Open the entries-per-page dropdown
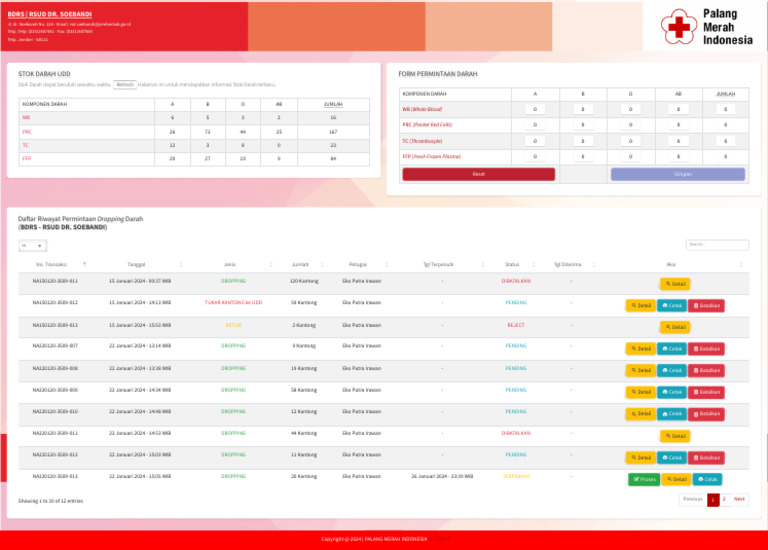The image size is (768, 550). pos(32,245)
